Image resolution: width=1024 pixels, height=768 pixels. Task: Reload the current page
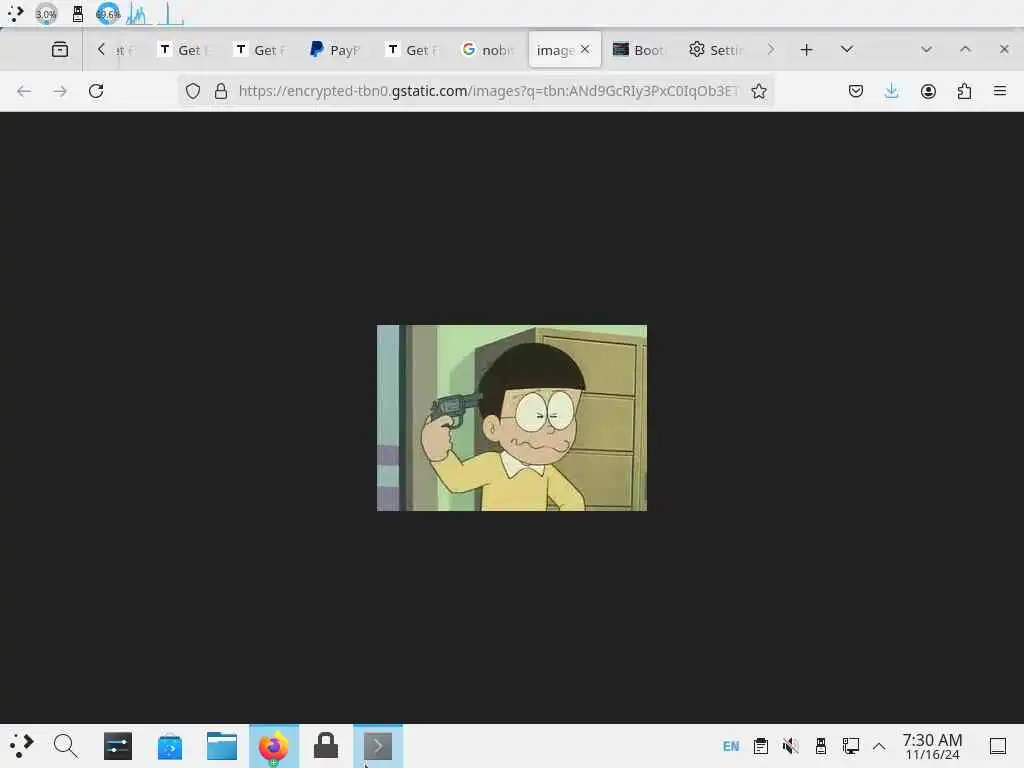[x=96, y=91]
